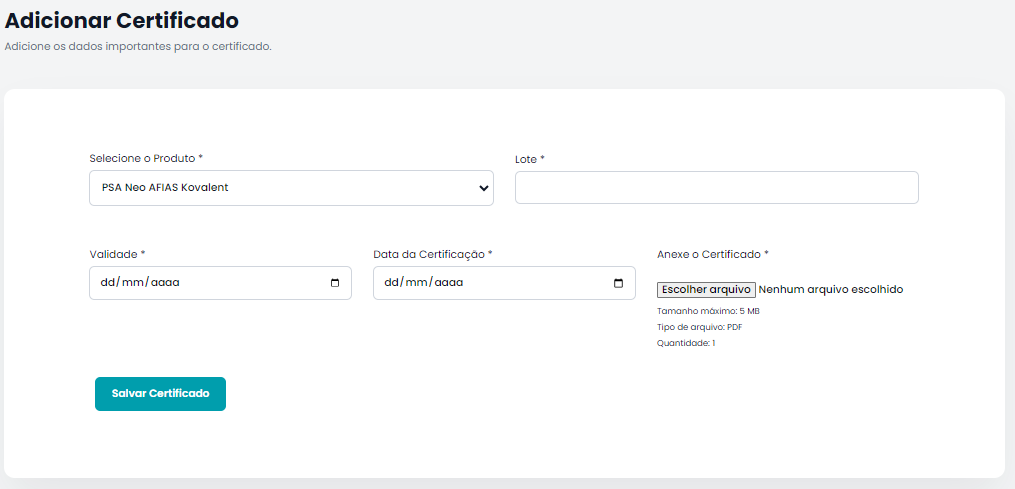This screenshot has height=489, width=1015.
Task: Select the day segment in Validade date
Action: coord(108,283)
